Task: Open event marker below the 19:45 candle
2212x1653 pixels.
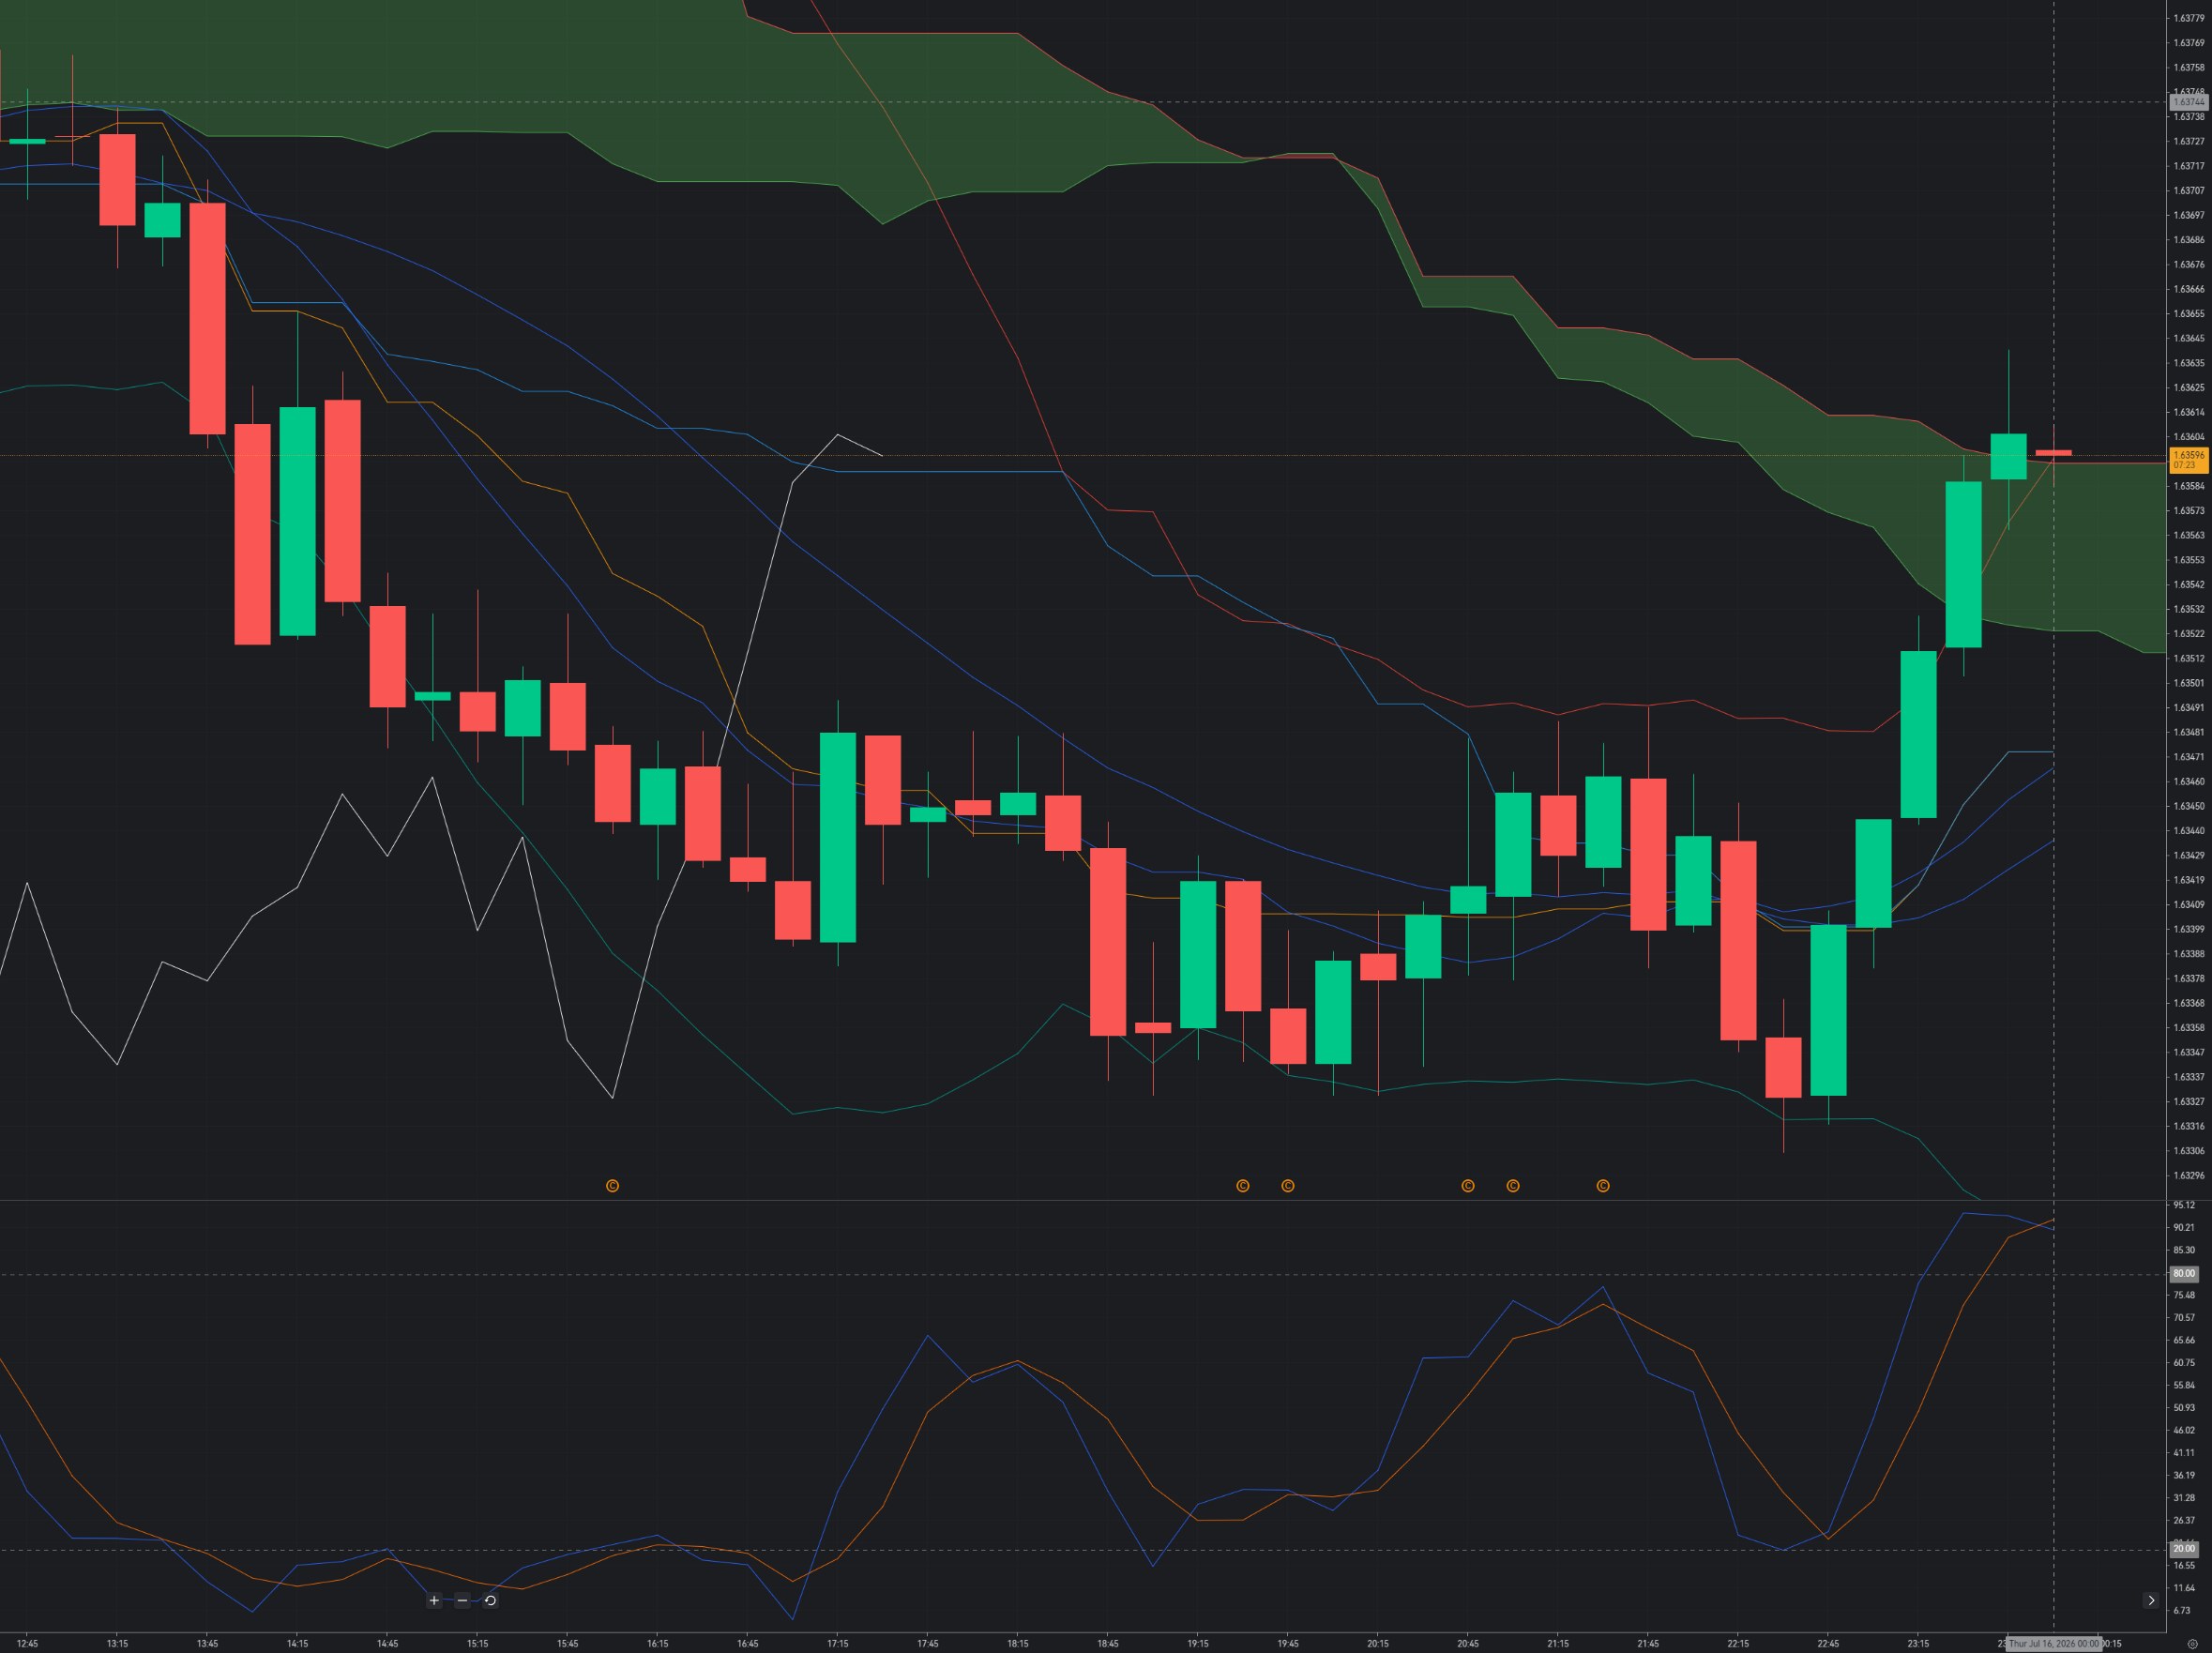Action: 1288,1186
